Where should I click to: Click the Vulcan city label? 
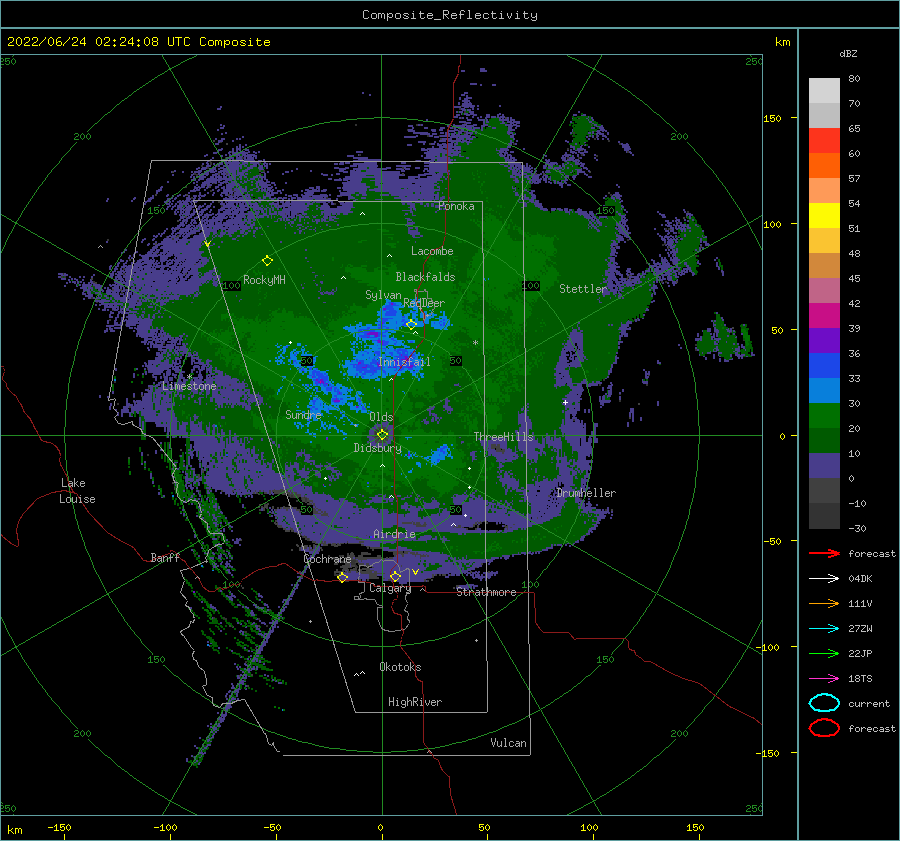(509, 743)
